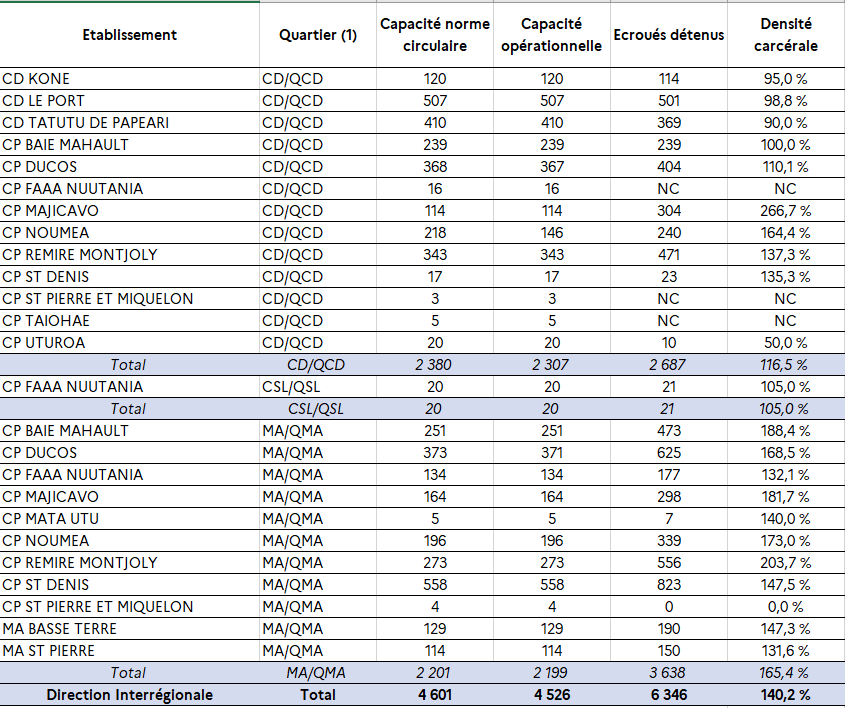
Task: Click the 0,0 % density cell
Action: 785,607
